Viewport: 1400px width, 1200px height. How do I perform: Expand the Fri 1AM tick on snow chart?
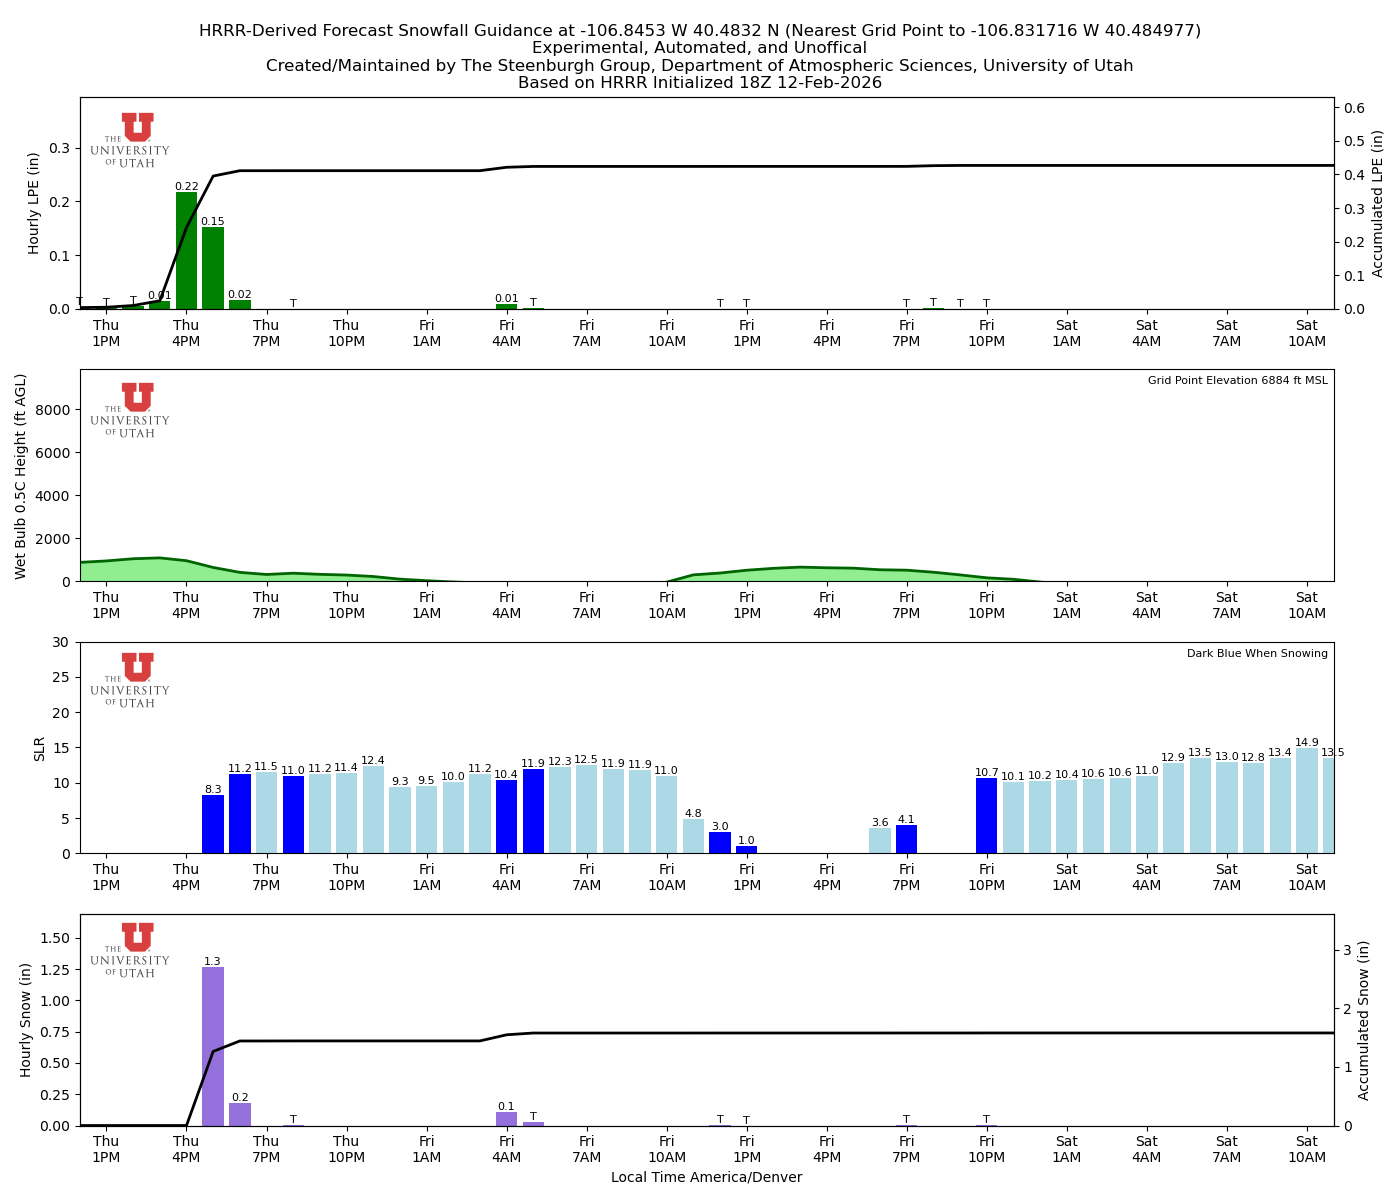click(x=427, y=1147)
